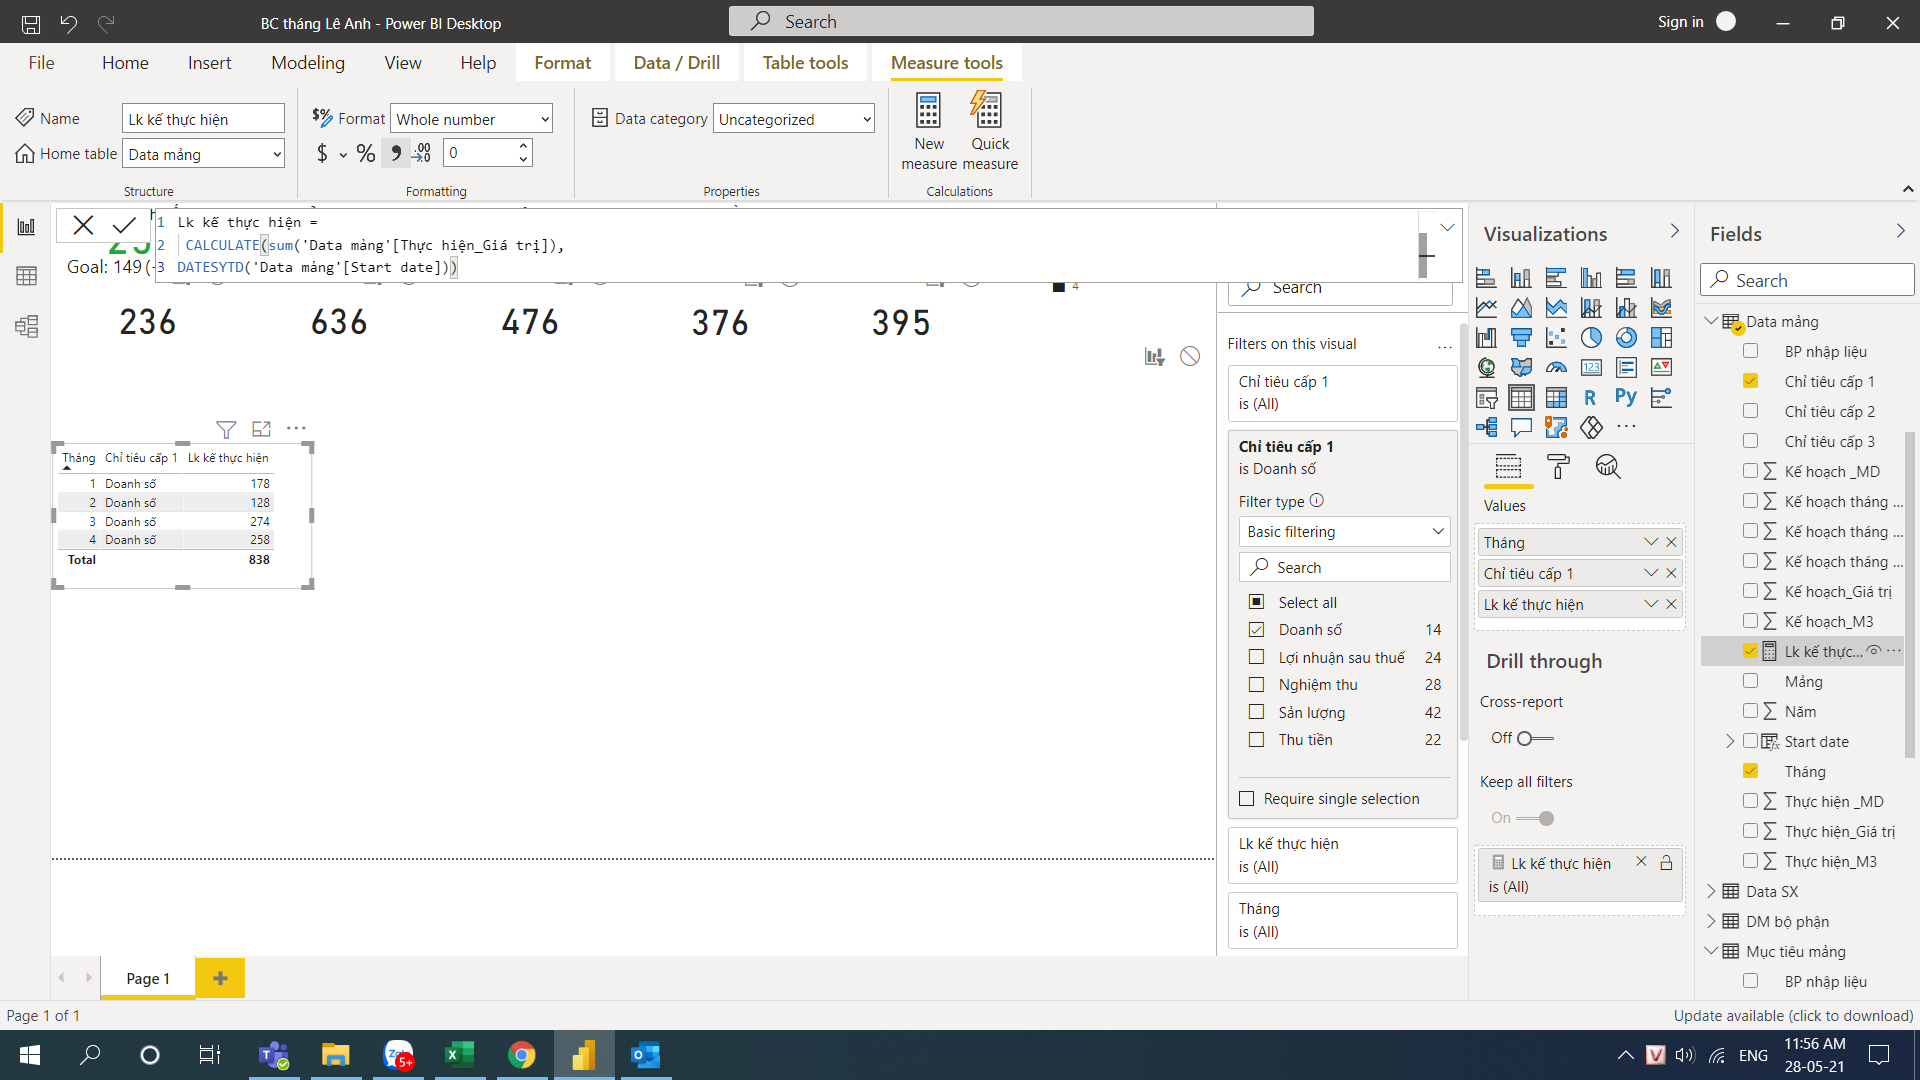Screen dimensions: 1920x1080
Task: Open the Format dropdown showing Whole number
Action: tap(471, 119)
